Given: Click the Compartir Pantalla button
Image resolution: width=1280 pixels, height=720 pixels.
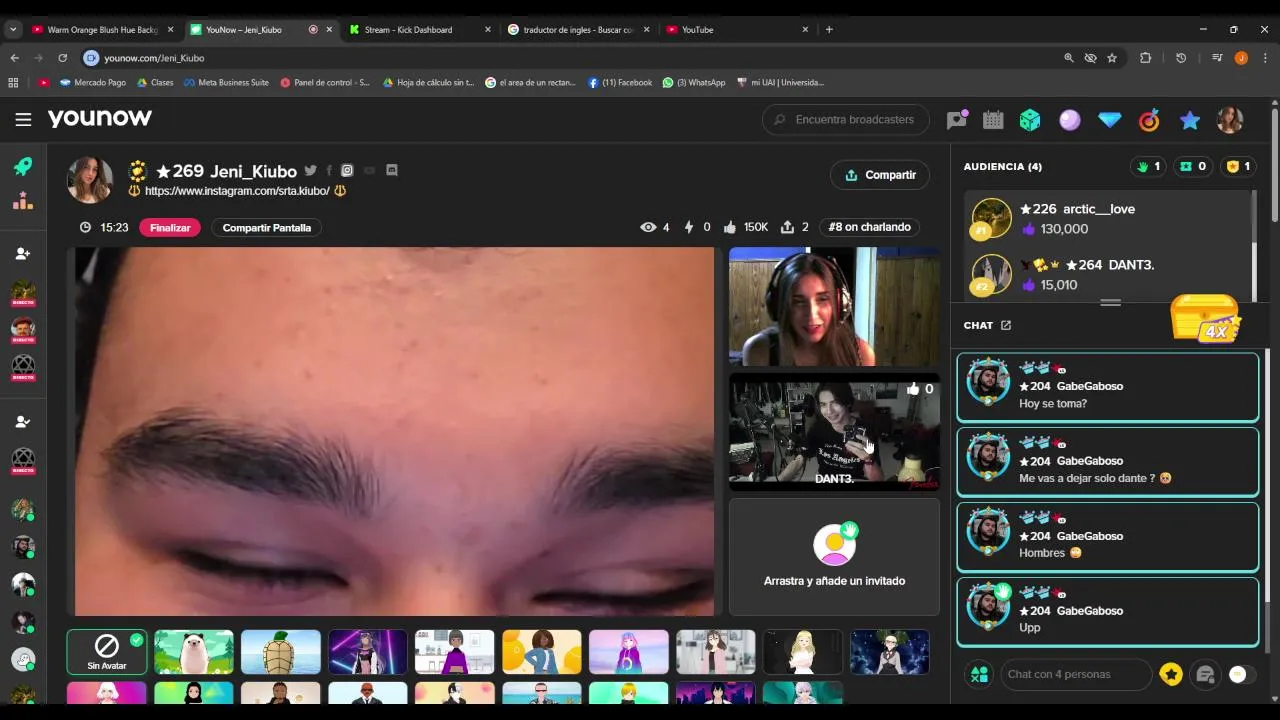Looking at the screenshot, I should tap(266, 228).
